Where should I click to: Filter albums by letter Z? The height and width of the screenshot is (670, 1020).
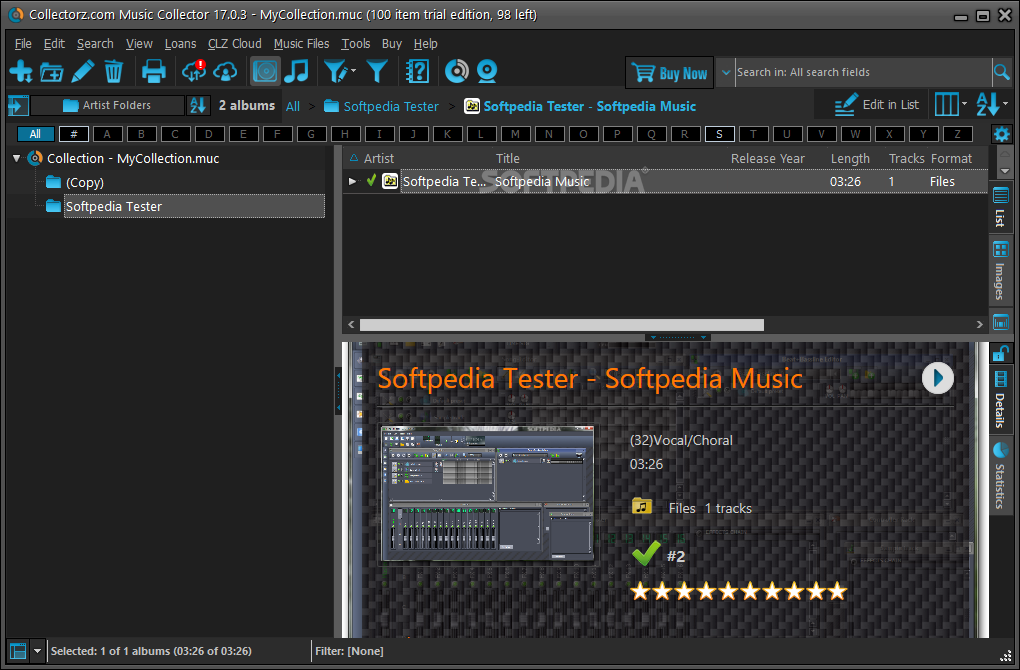pos(957,134)
